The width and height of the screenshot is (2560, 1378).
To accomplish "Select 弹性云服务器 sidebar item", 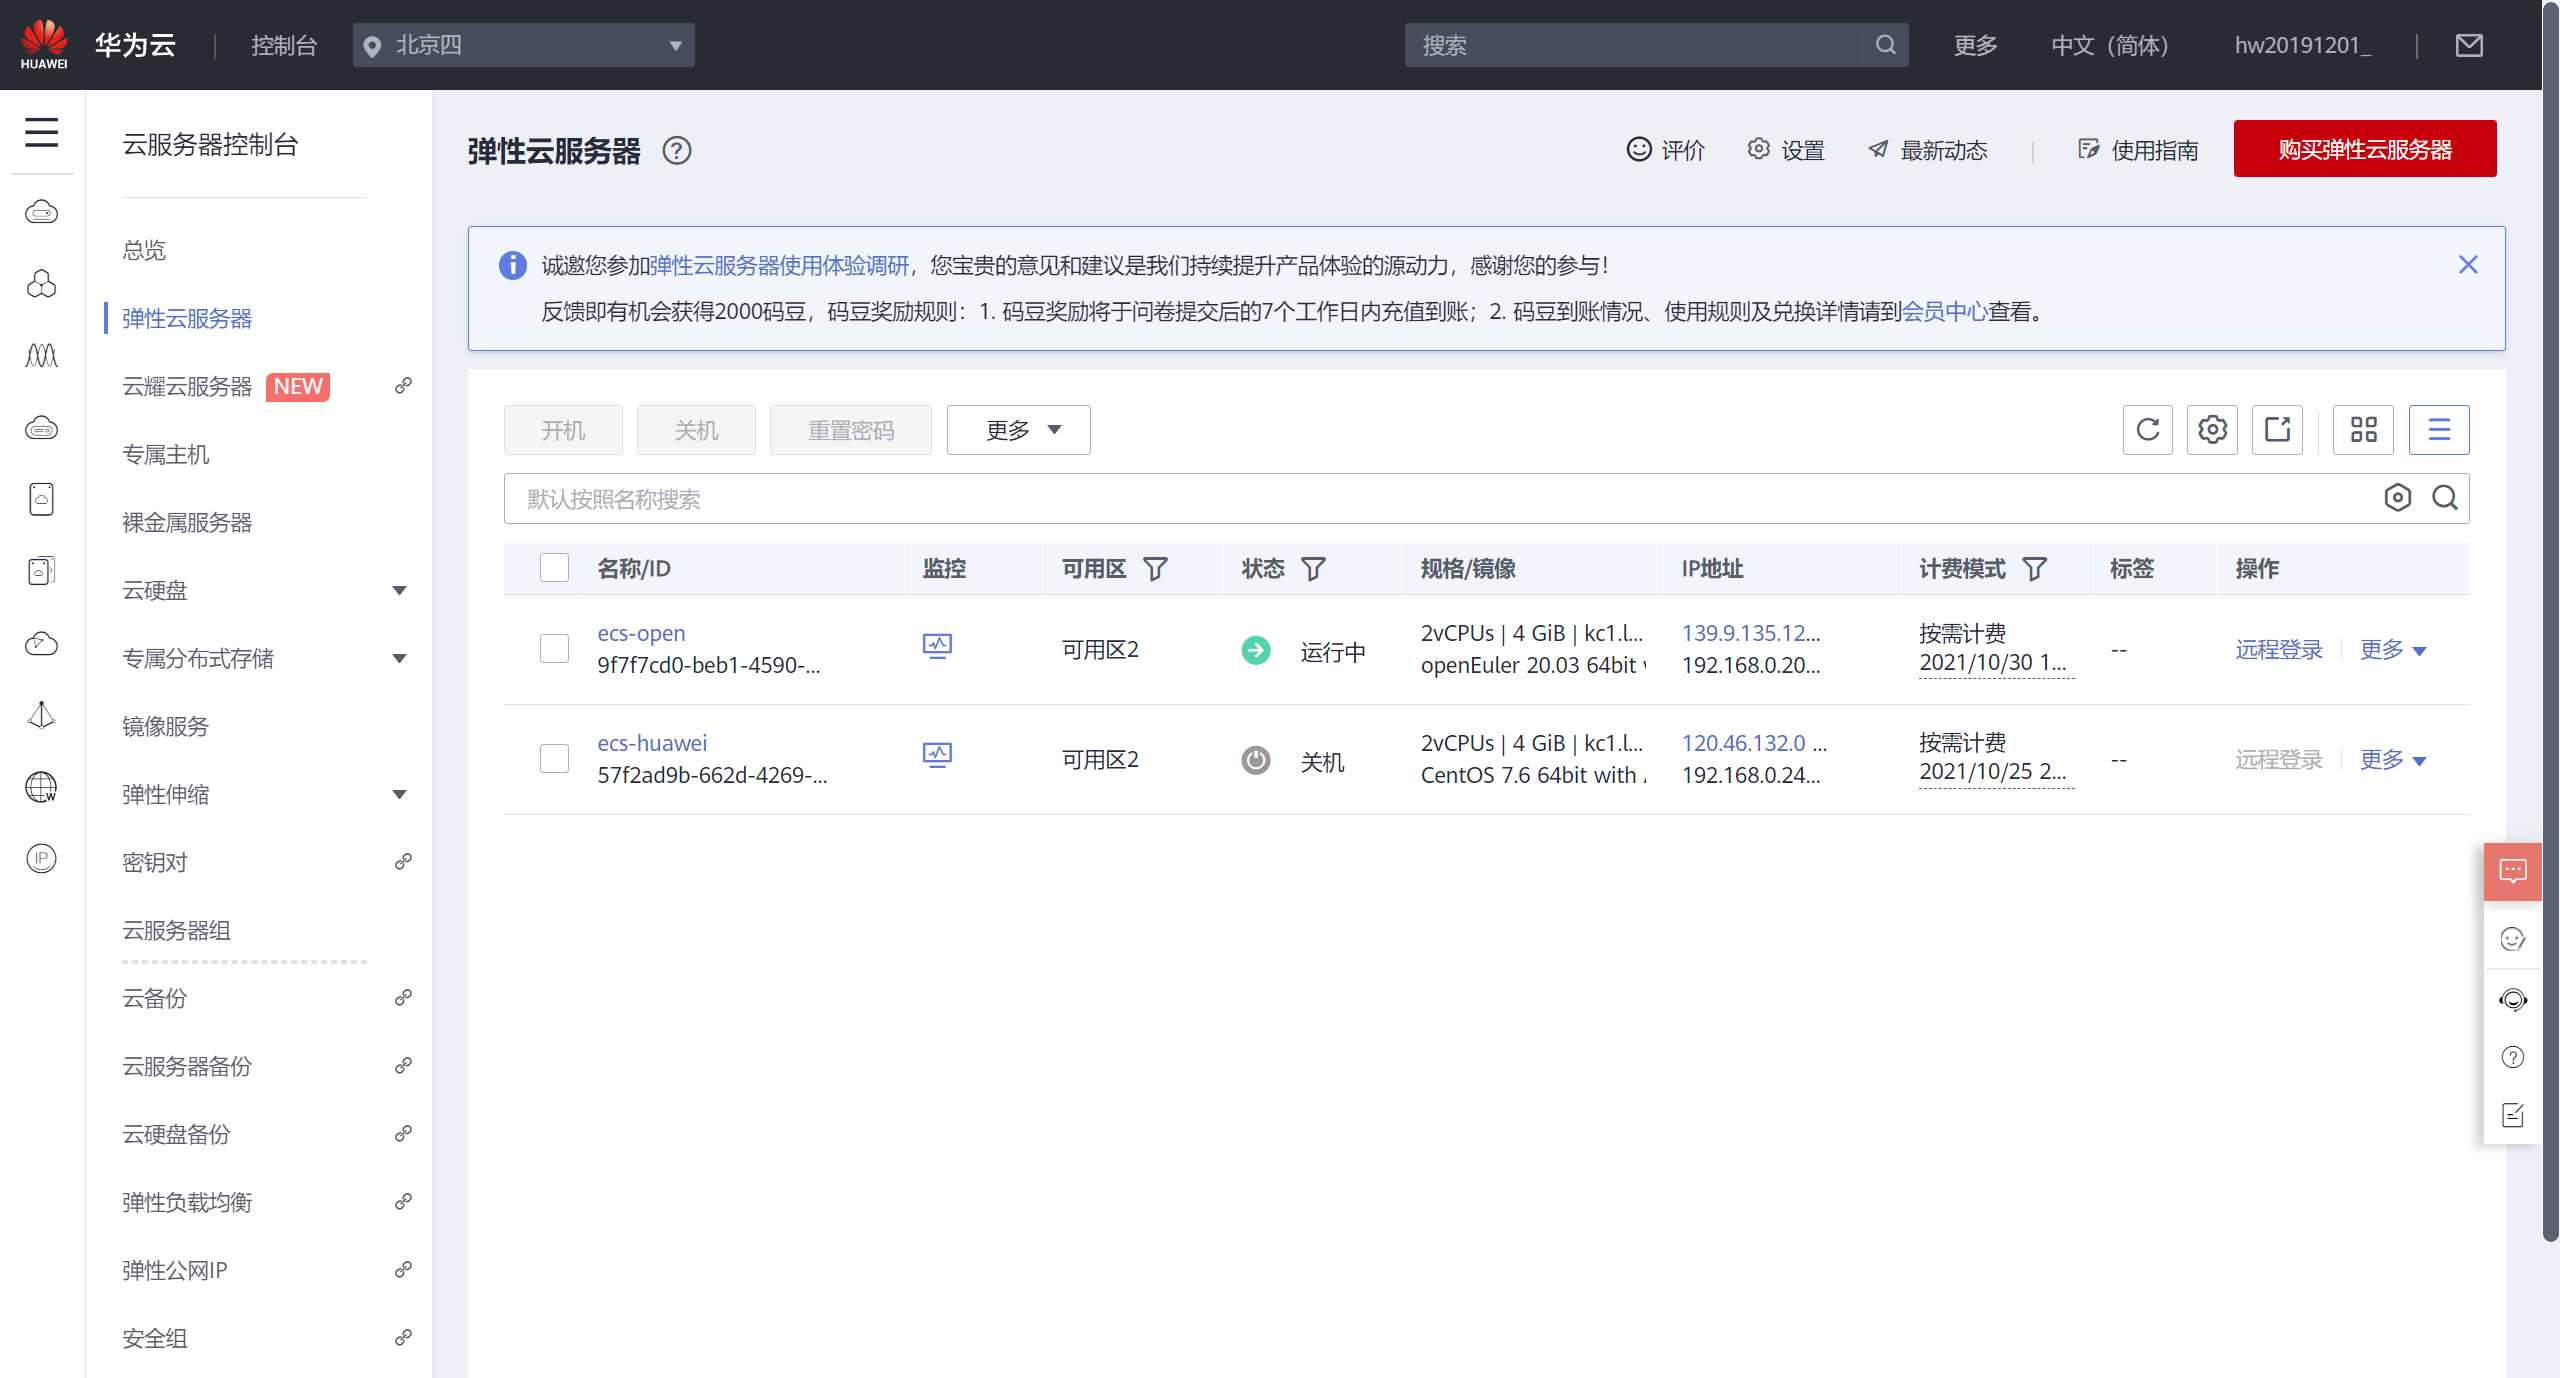I will pos(187,318).
